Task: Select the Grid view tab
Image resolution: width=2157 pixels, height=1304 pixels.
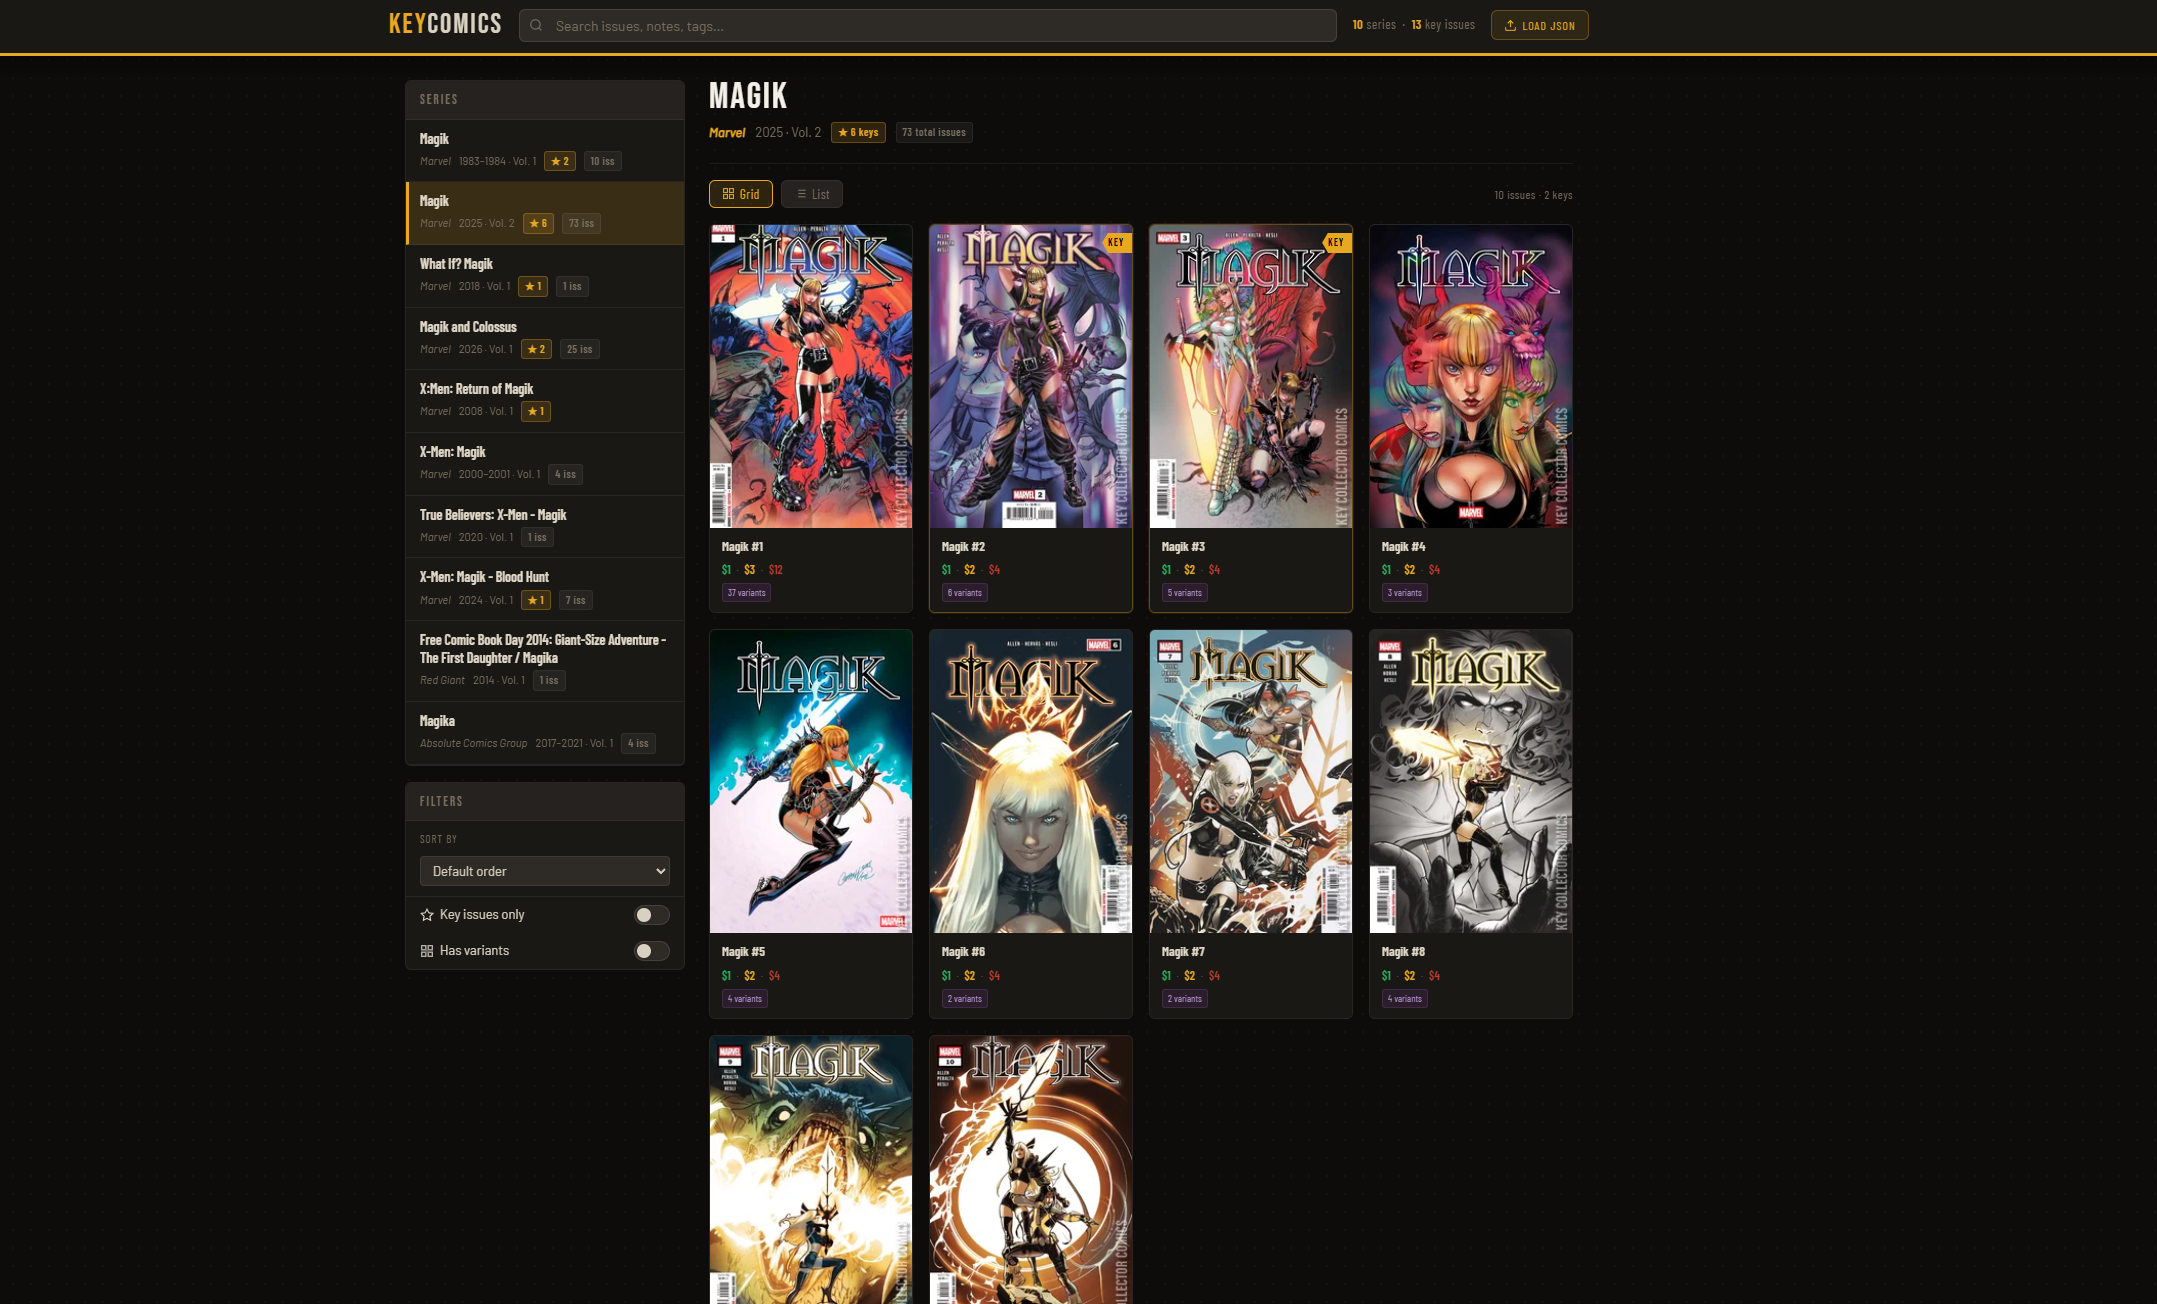Action: click(x=740, y=194)
